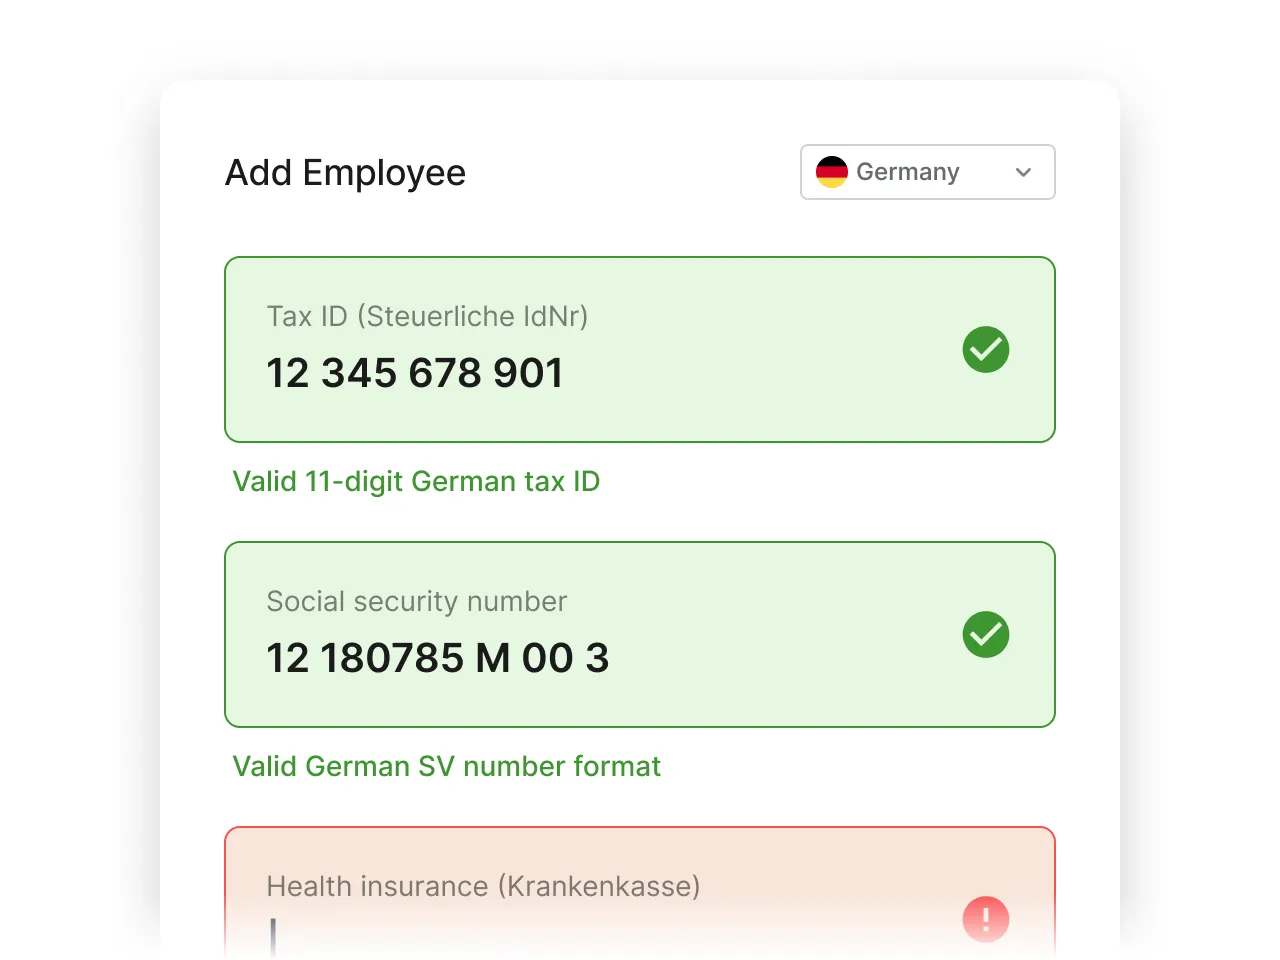
Task: Click the tax ID value 12 345 678 901
Action: click(415, 373)
